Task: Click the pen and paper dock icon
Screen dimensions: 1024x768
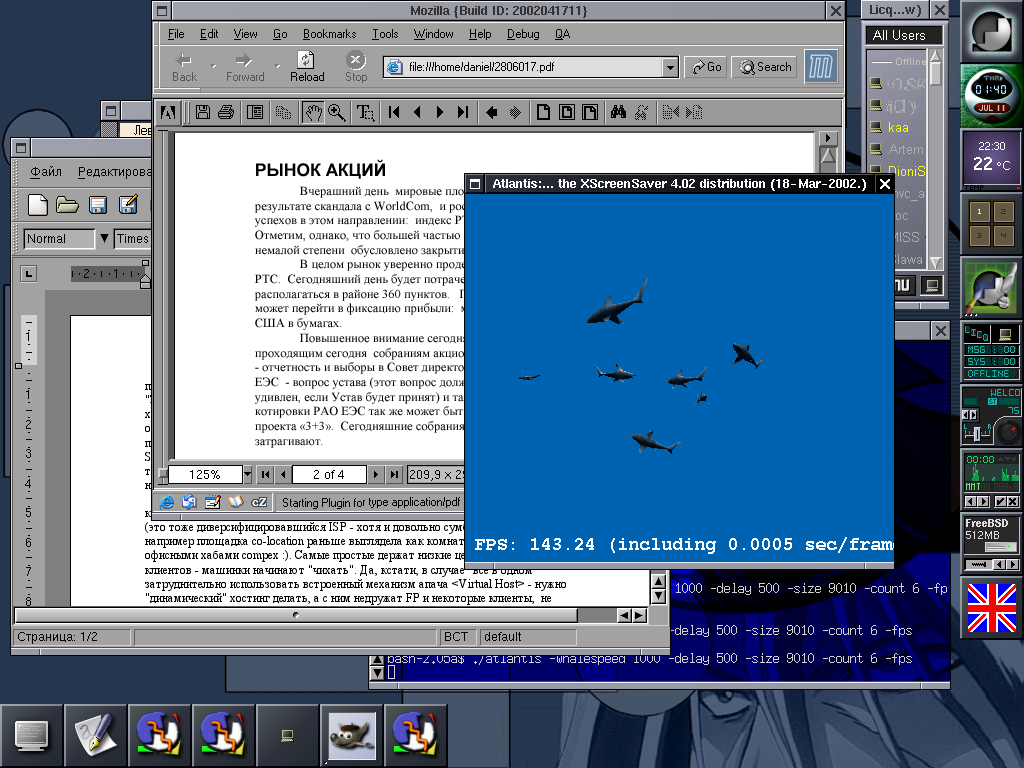Action: point(95,735)
